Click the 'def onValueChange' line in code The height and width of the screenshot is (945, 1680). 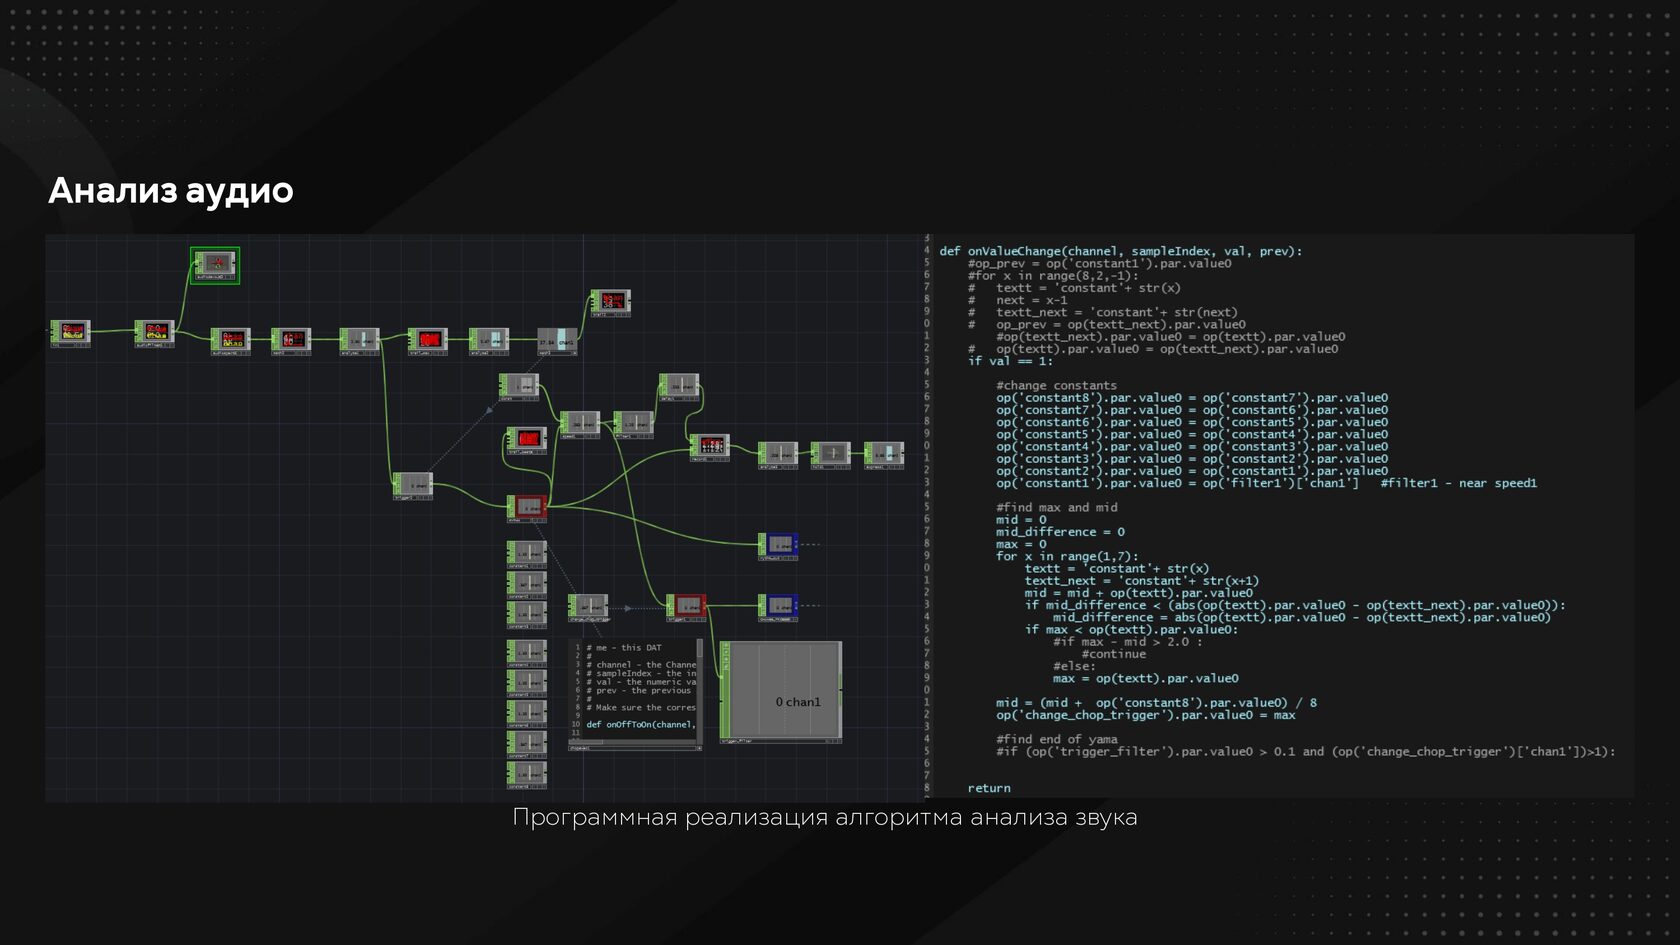click(x=1120, y=252)
